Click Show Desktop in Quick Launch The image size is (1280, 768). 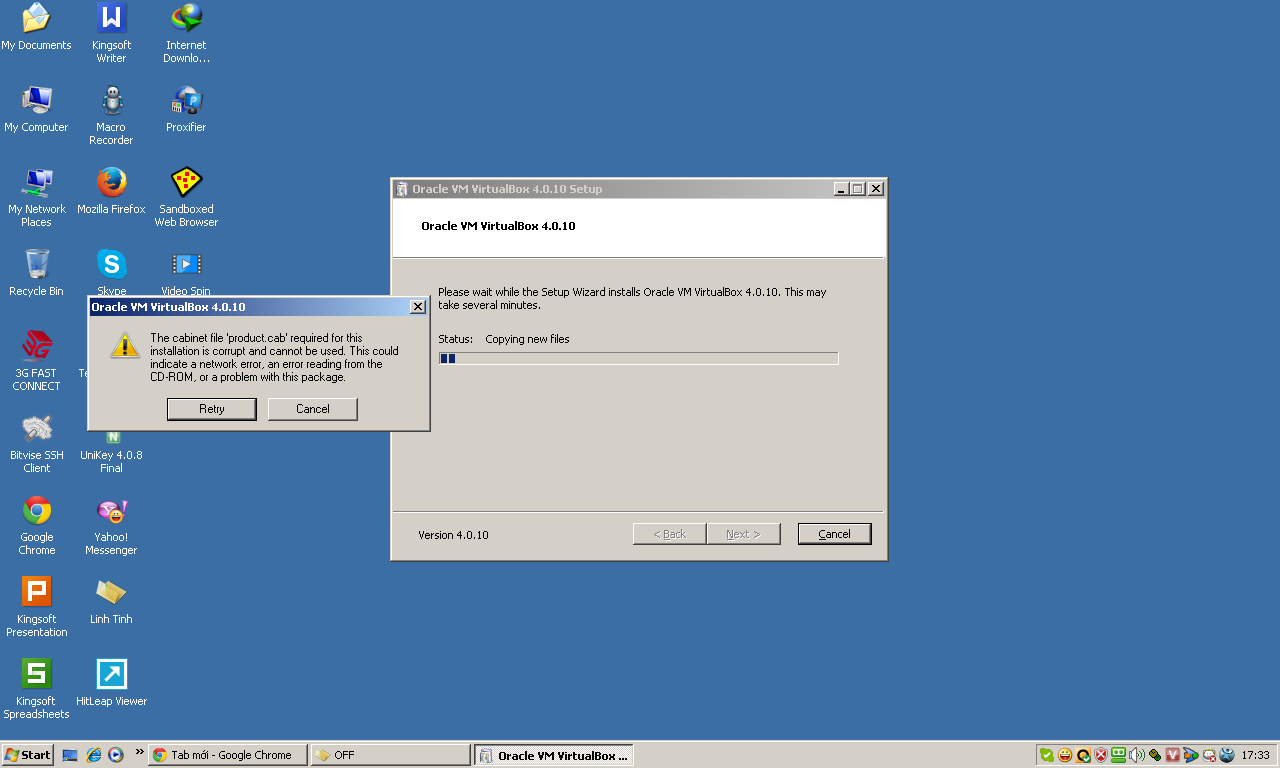click(70, 755)
